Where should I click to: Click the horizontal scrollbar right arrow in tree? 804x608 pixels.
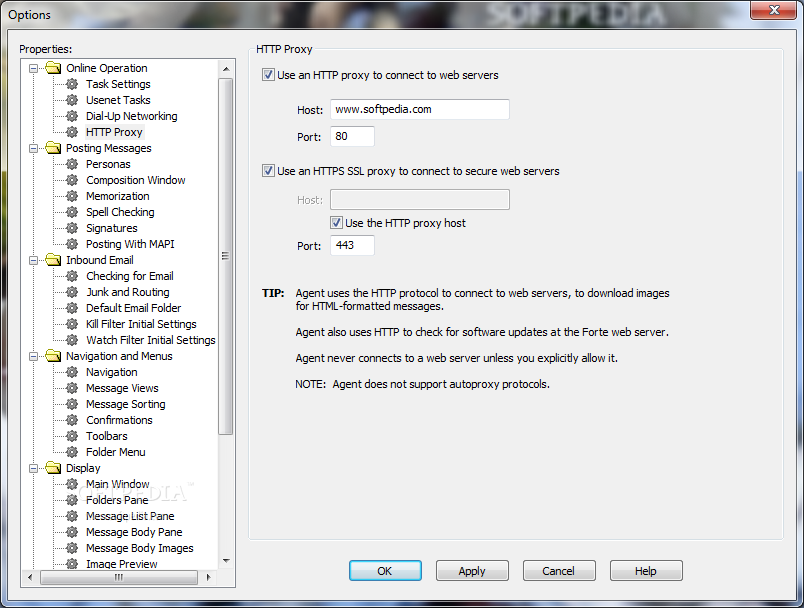point(208,577)
